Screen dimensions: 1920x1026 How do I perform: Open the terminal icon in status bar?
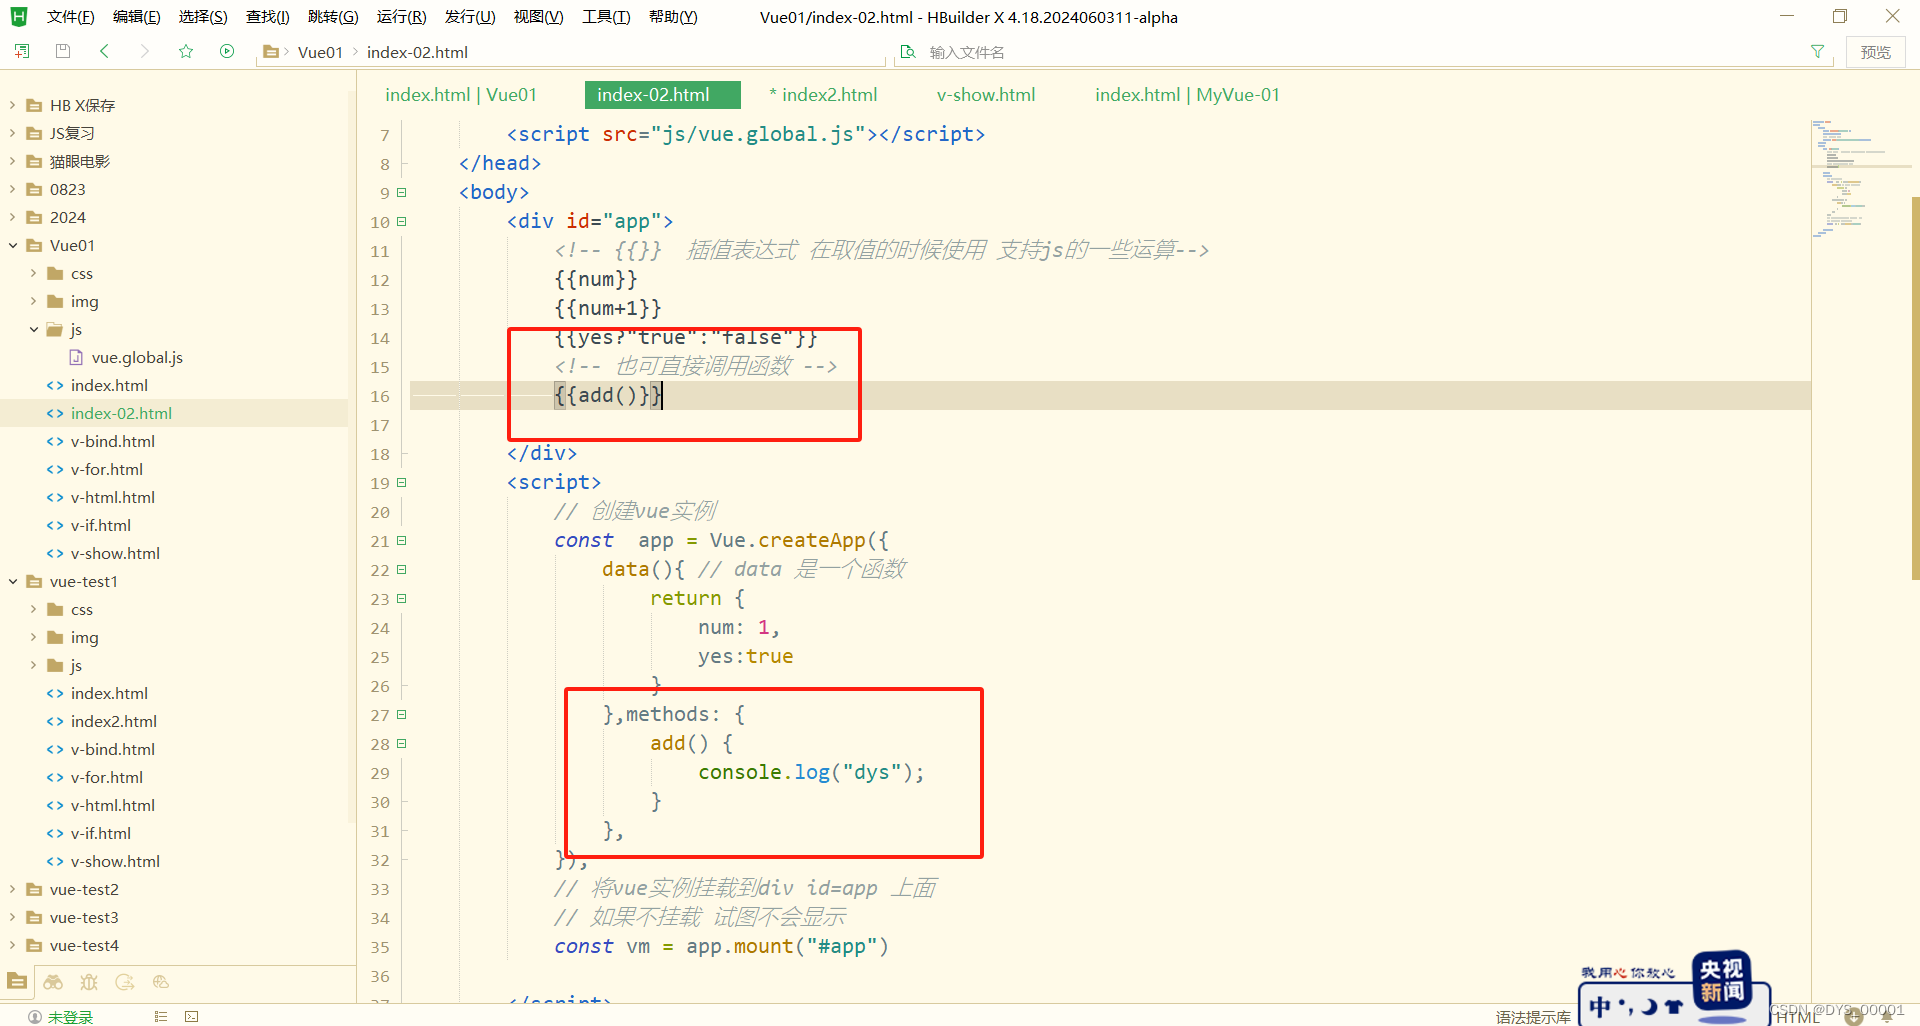click(192, 1016)
